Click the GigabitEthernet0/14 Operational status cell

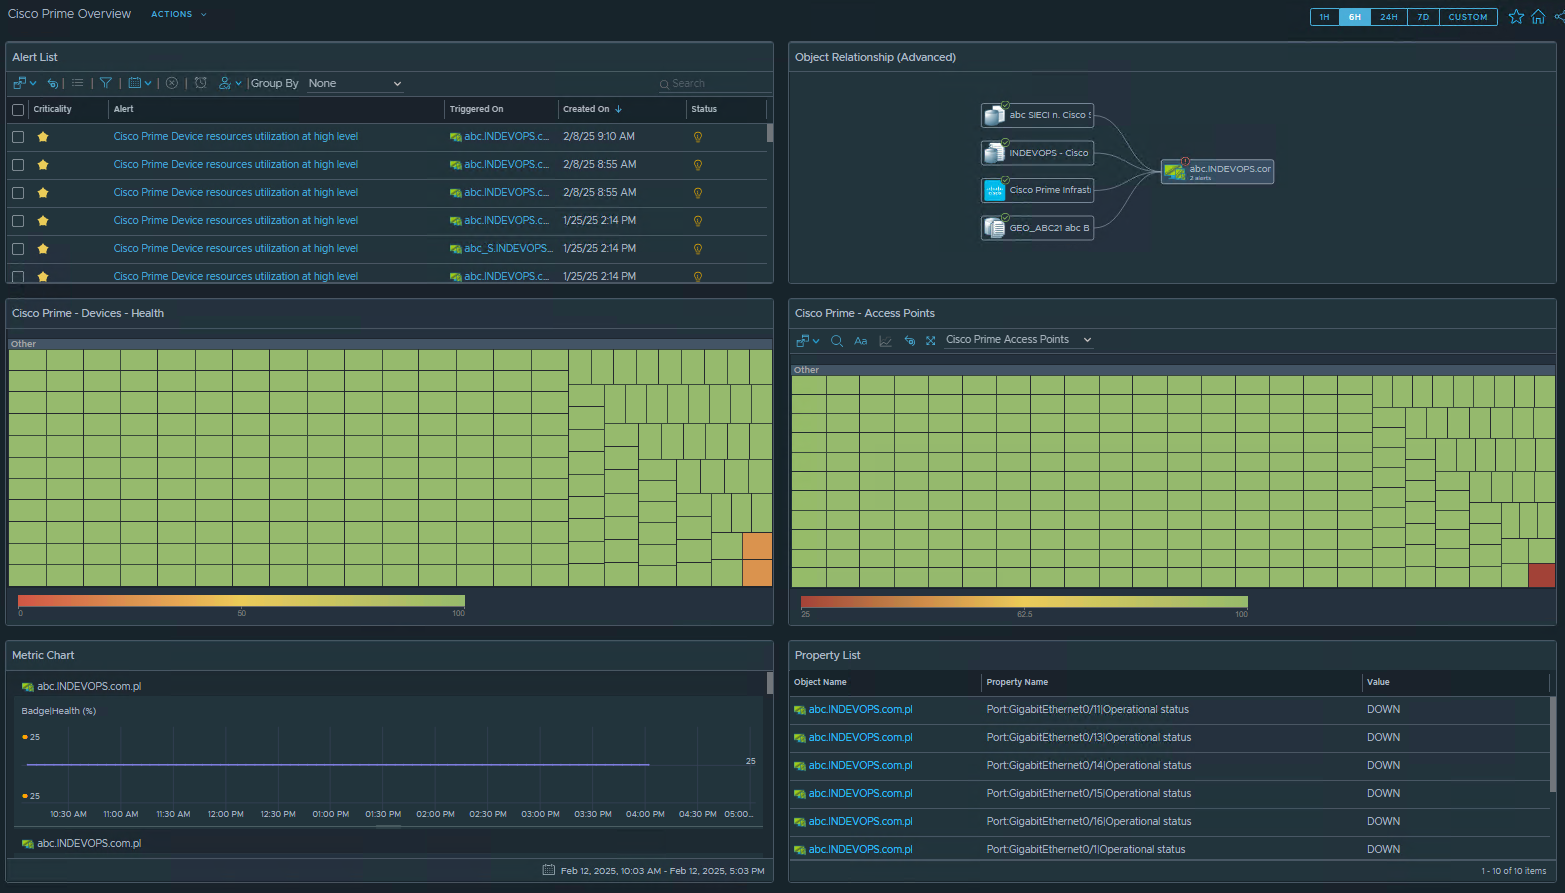click(x=1089, y=766)
